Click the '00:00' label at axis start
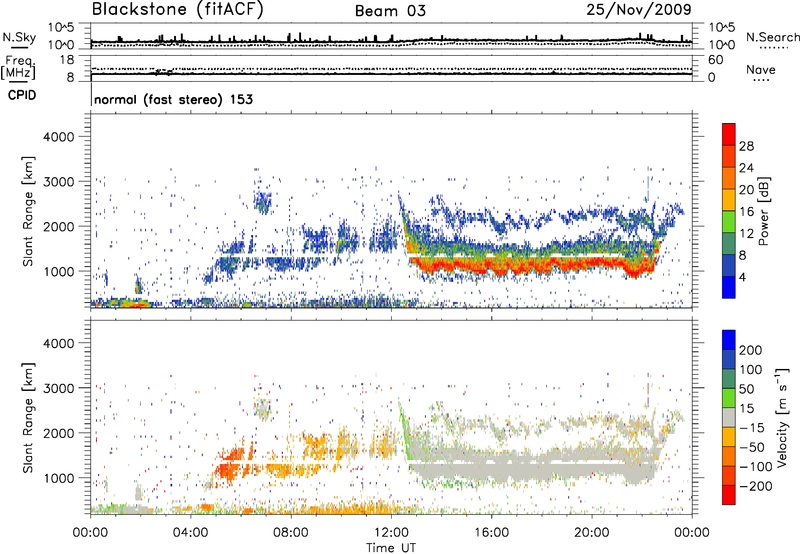The width and height of the screenshot is (800, 554). (91, 533)
